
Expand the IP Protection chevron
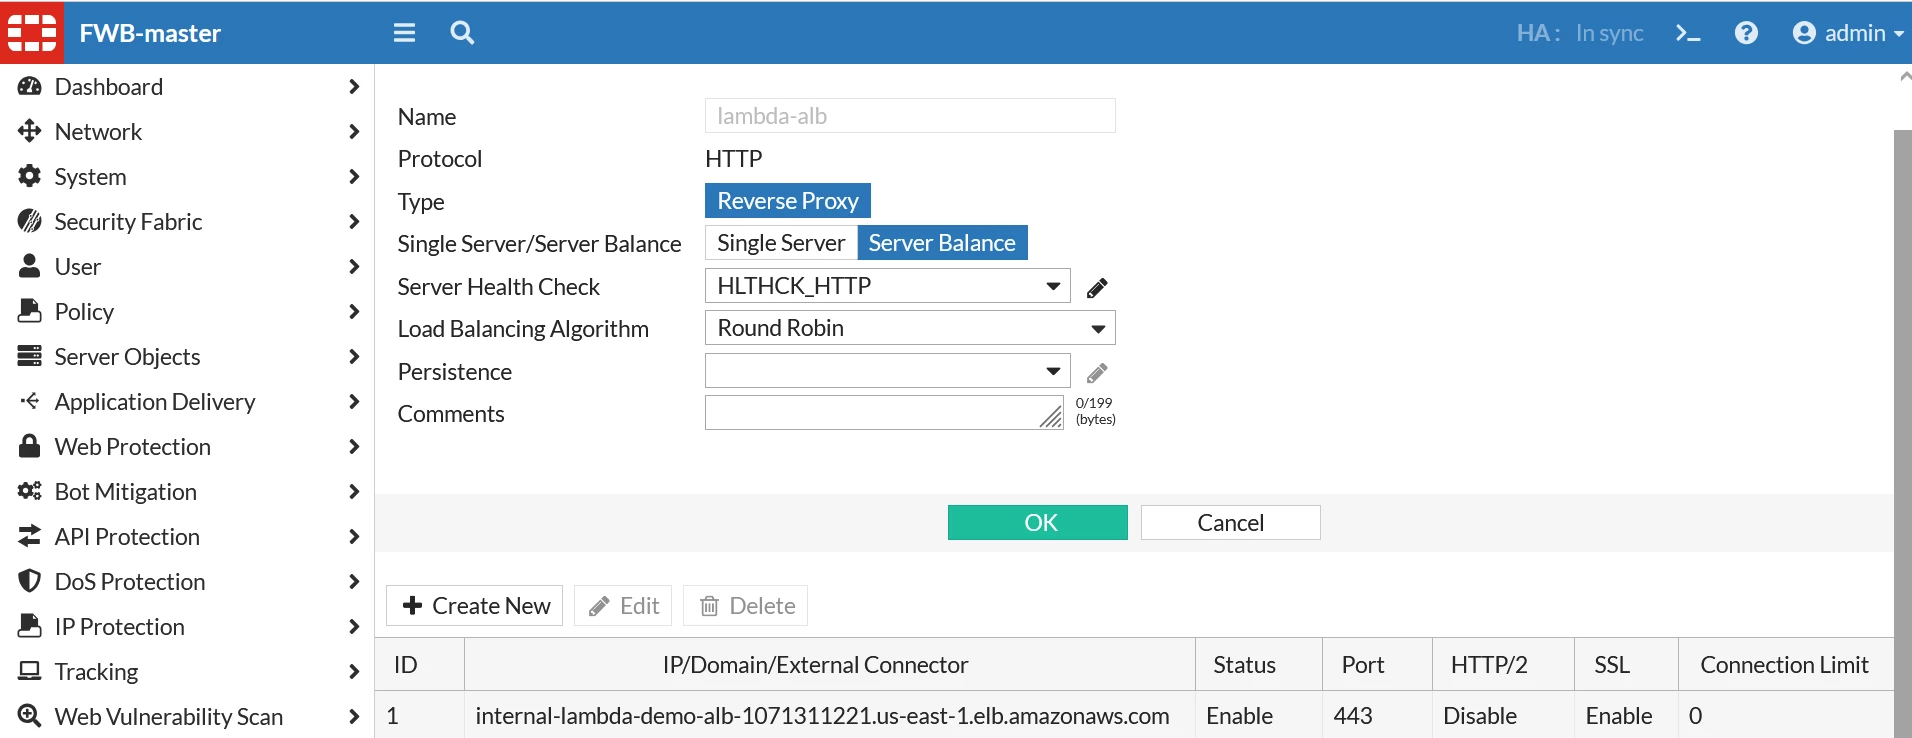353,626
